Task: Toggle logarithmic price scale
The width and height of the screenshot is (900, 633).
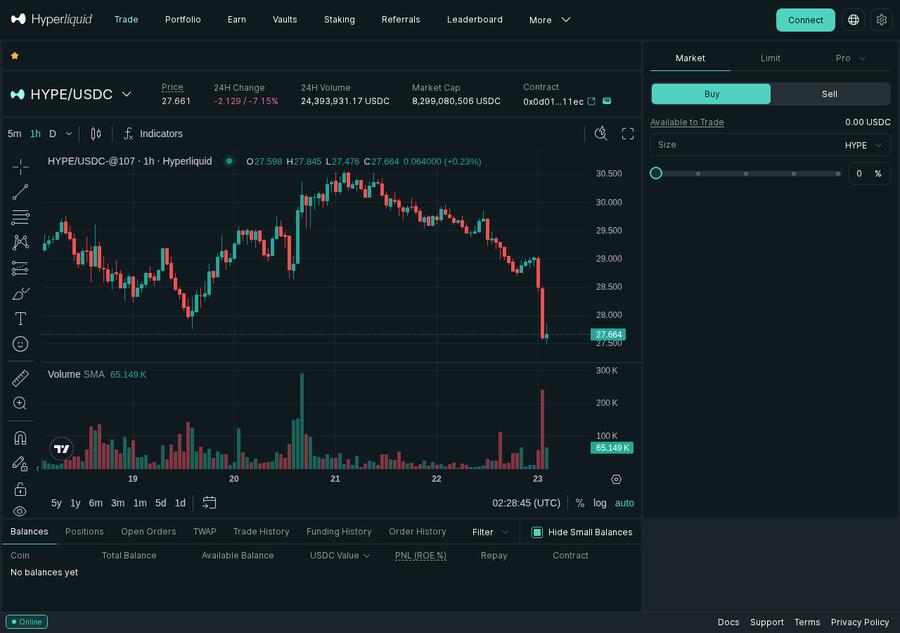Action: point(600,503)
